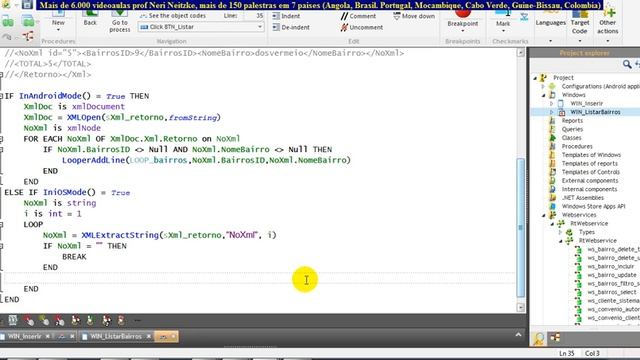
Task: Switch to the WIN_ListarBairros document tab
Action: click(x=115, y=336)
